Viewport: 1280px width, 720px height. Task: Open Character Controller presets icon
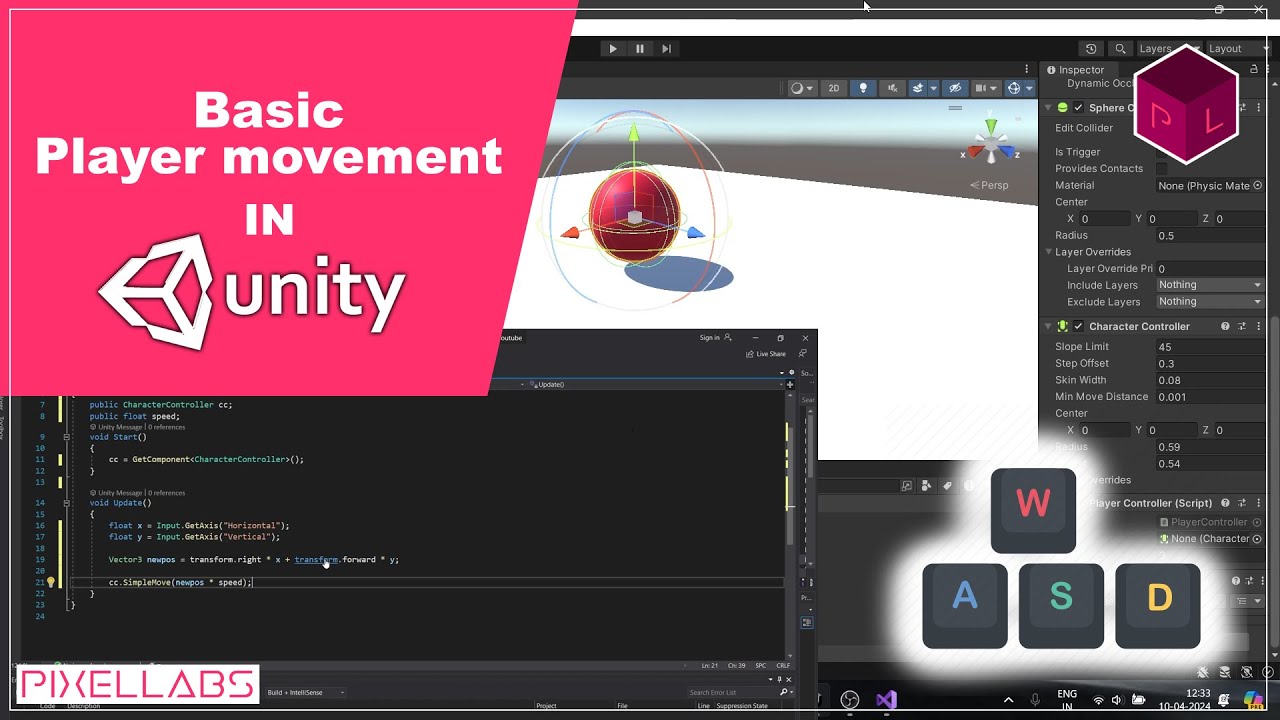click(1242, 326)
